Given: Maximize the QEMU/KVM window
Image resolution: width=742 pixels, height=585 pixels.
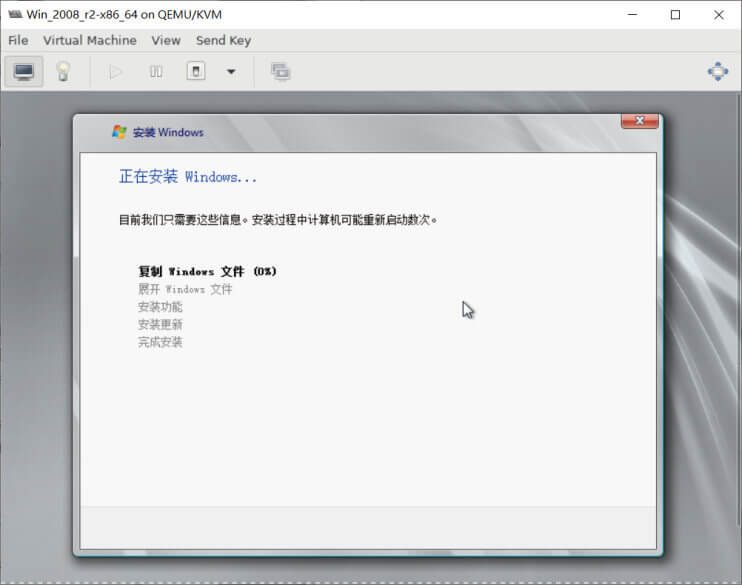Looking at the screenshot, I should [x=675, y=15].
